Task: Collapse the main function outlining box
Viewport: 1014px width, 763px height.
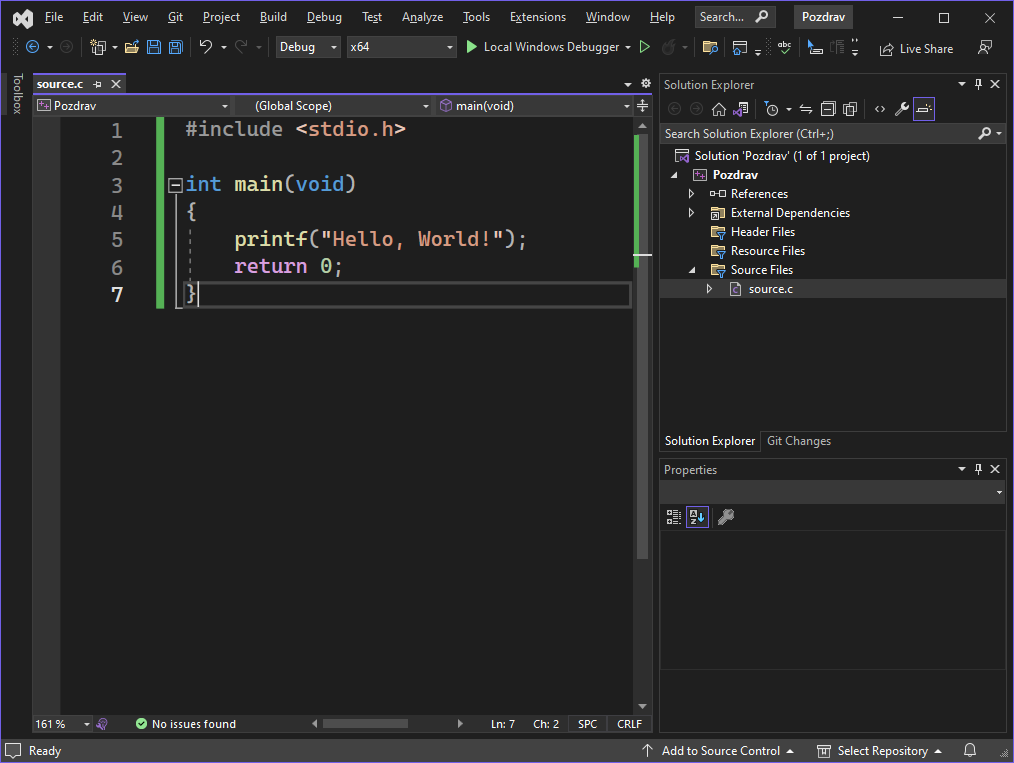Action: pos(175,186)
